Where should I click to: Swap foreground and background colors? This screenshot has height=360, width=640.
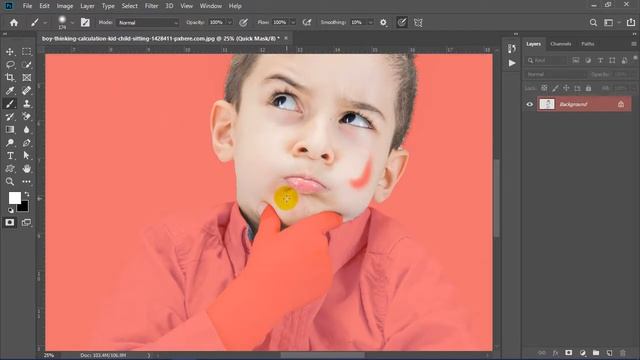[x=27, y=194]
